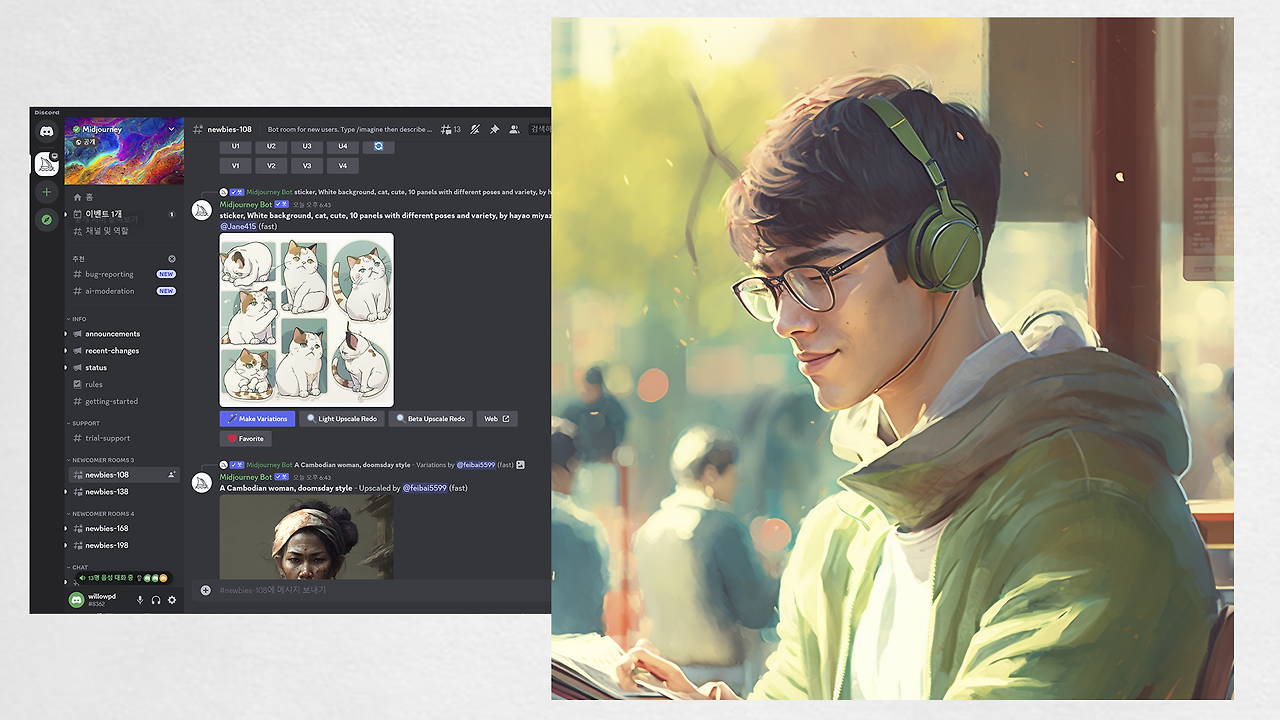Click the Make Variations button
The width and height of the screenshot is (1280, 720).
point(257,419)
